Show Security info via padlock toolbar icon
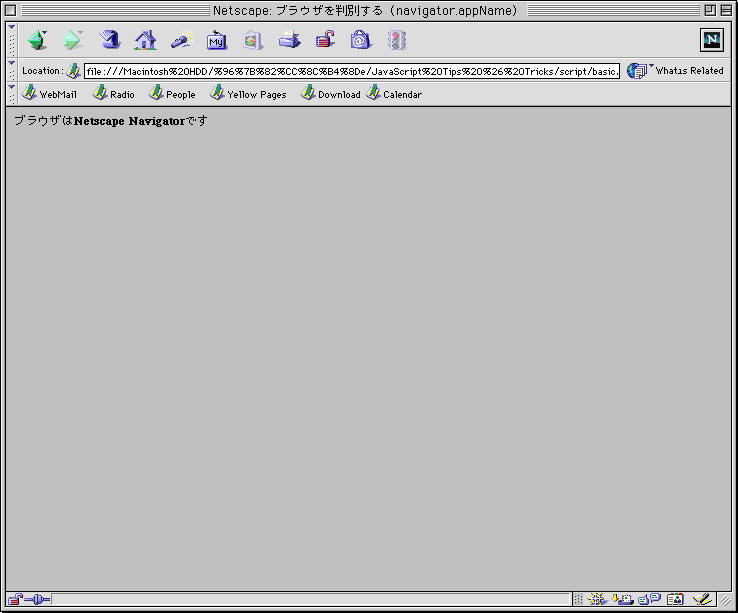738x613 pixels. (325, 40)
